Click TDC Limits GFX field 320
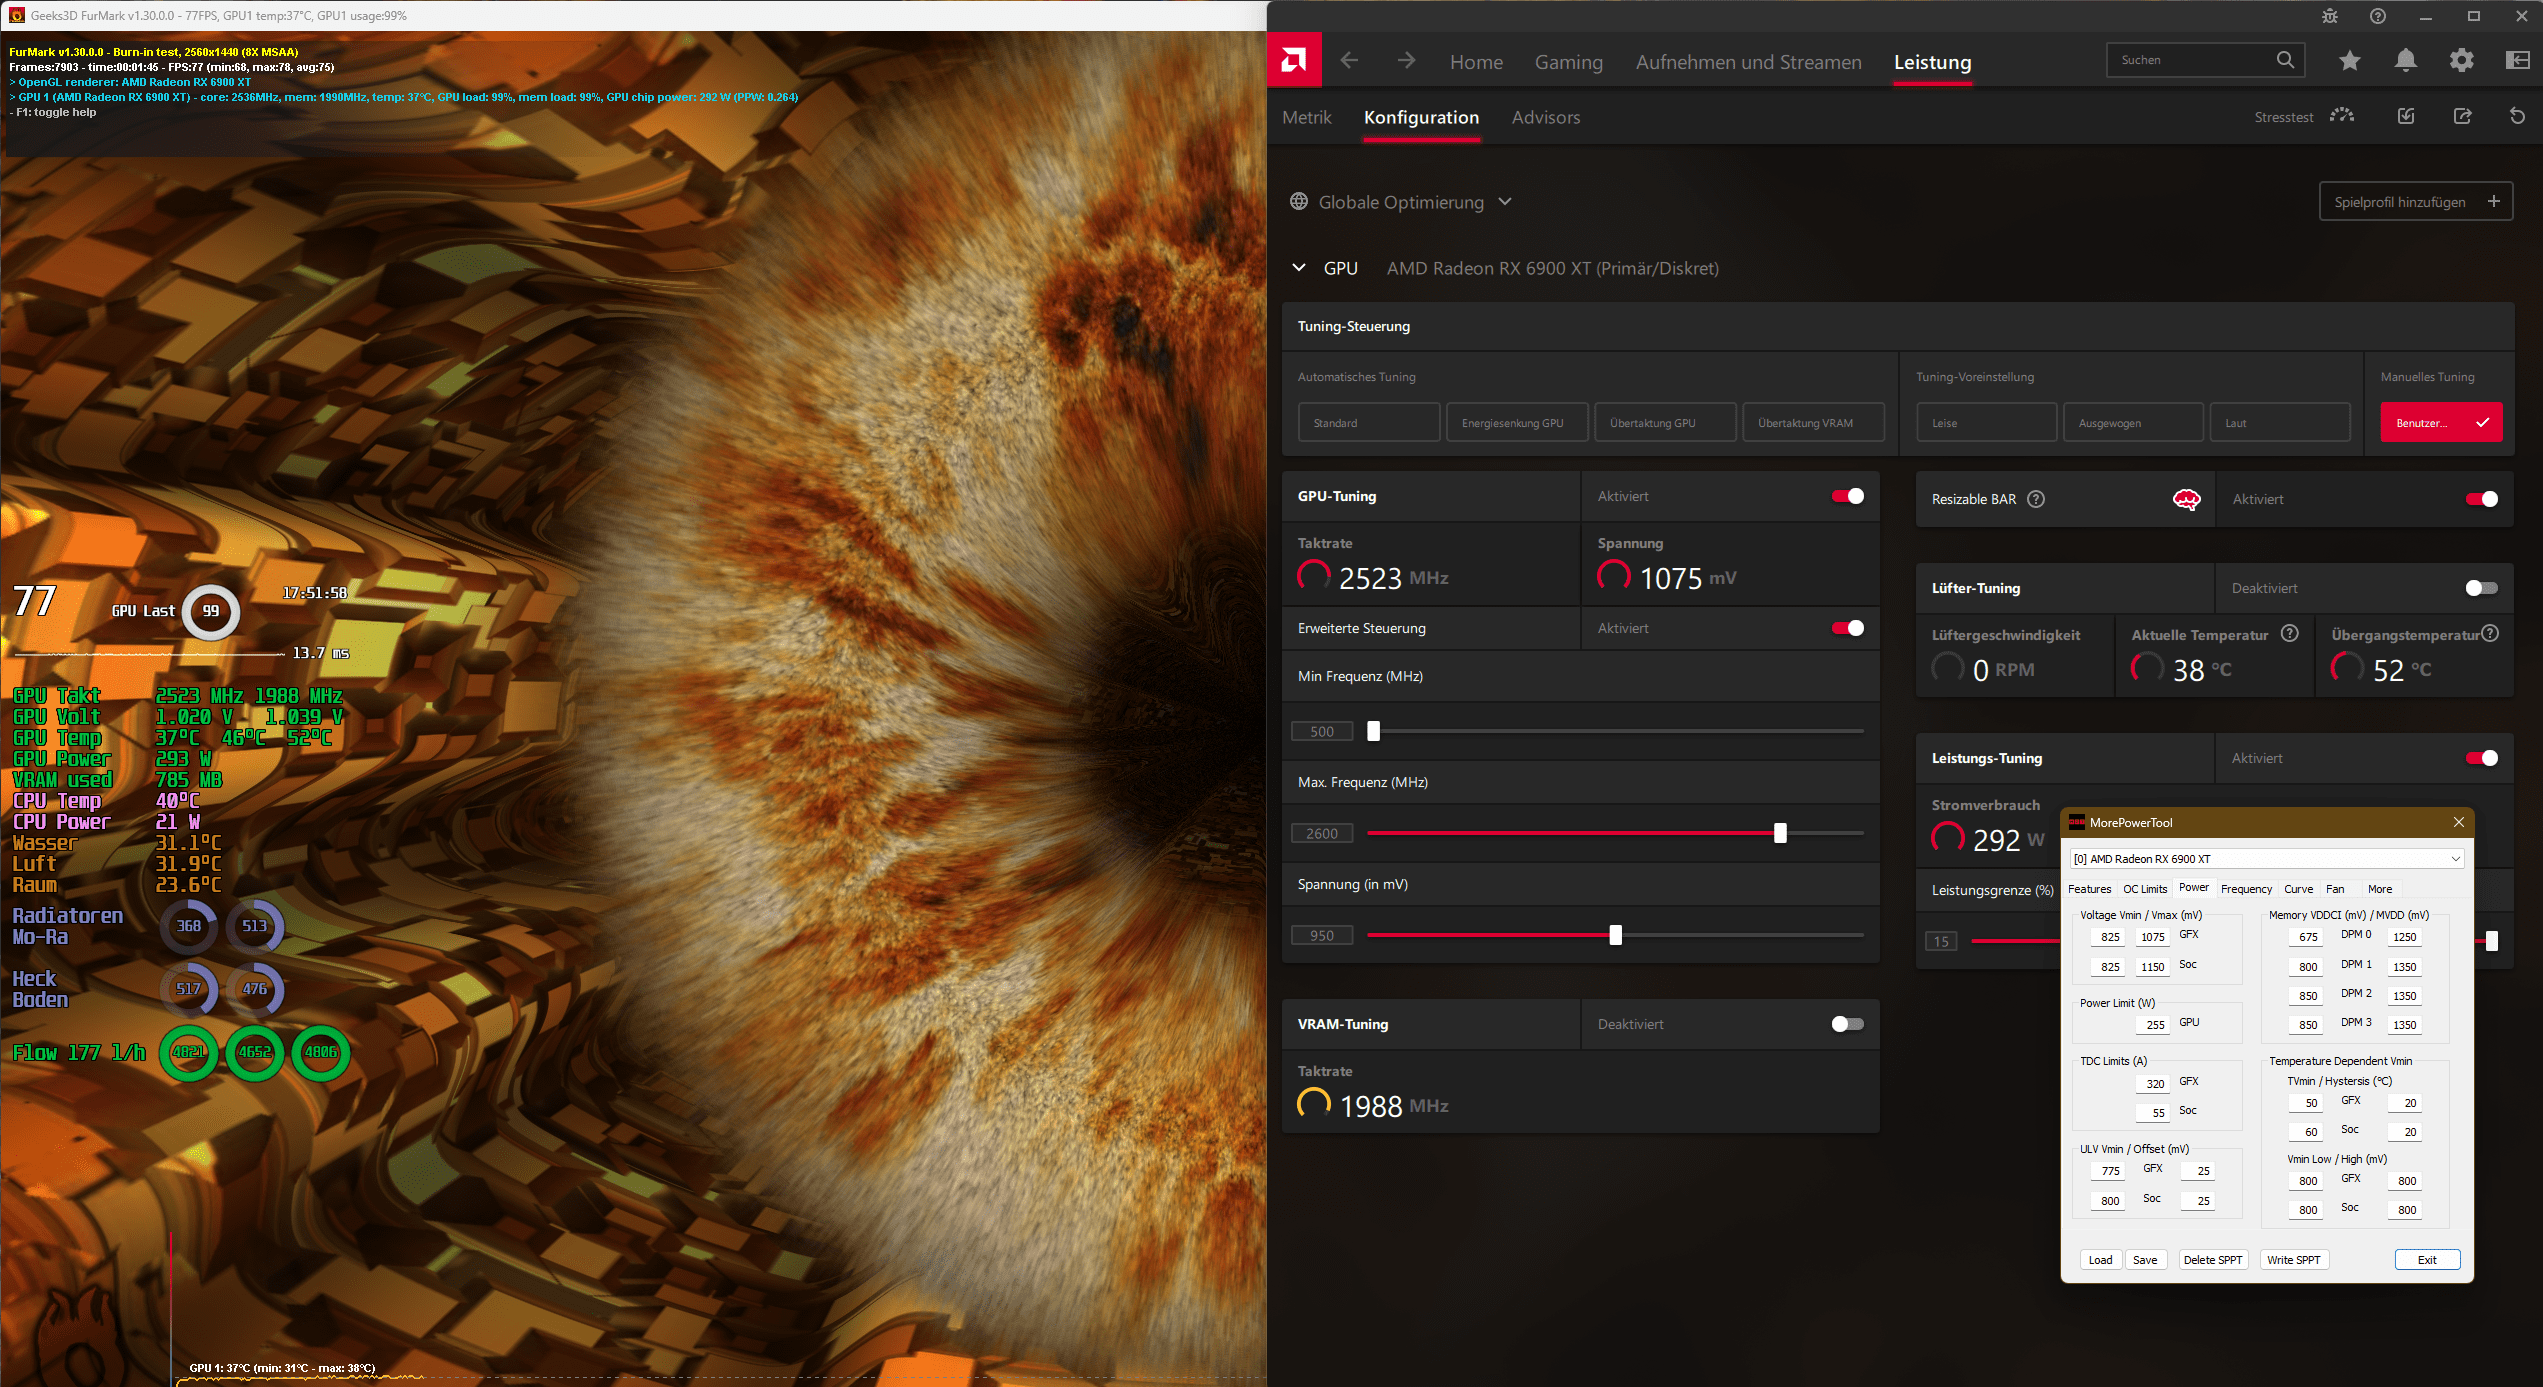The image size is (2543, 1387). [2155, 1083]
